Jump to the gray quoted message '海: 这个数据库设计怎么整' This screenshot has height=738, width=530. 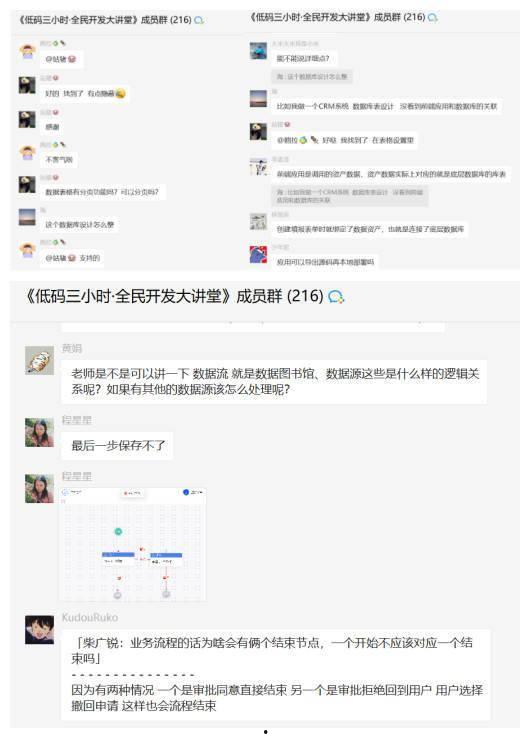click(312, 76)
